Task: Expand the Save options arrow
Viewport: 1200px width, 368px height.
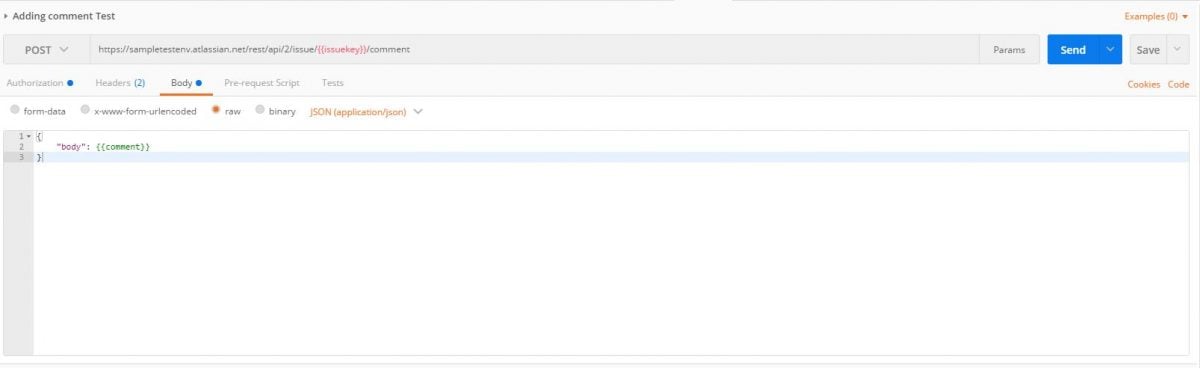Action: (1177, 50)
